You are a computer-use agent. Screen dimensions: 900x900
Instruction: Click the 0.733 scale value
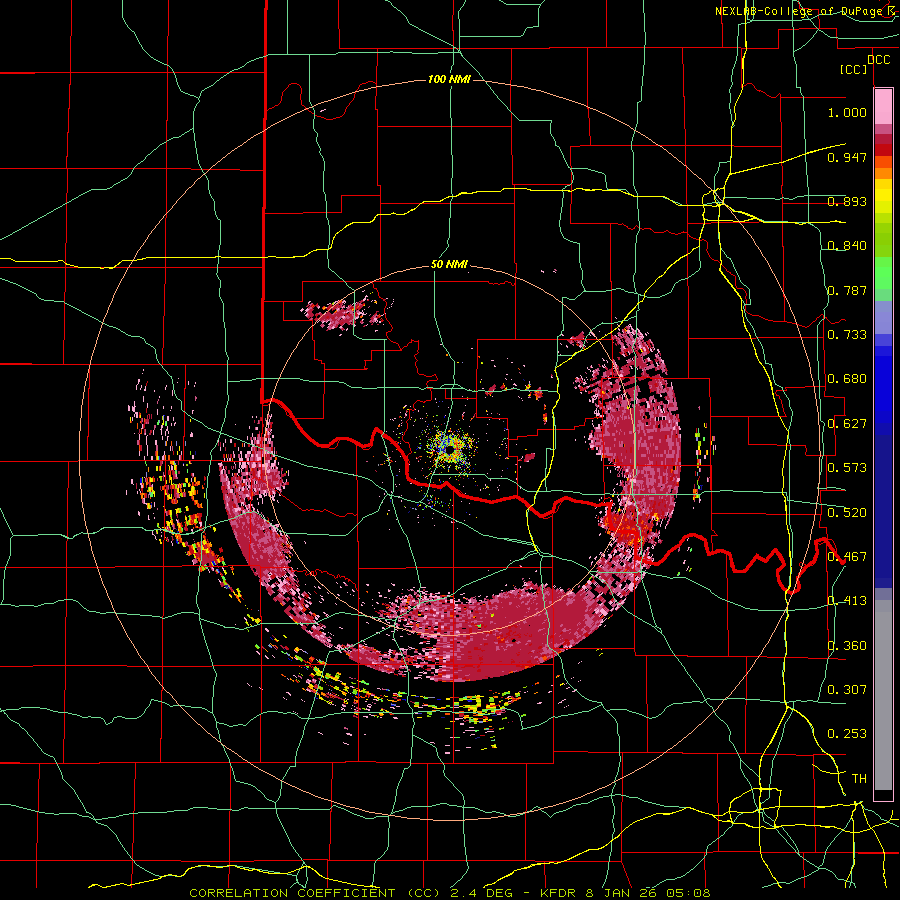point(847,335)
